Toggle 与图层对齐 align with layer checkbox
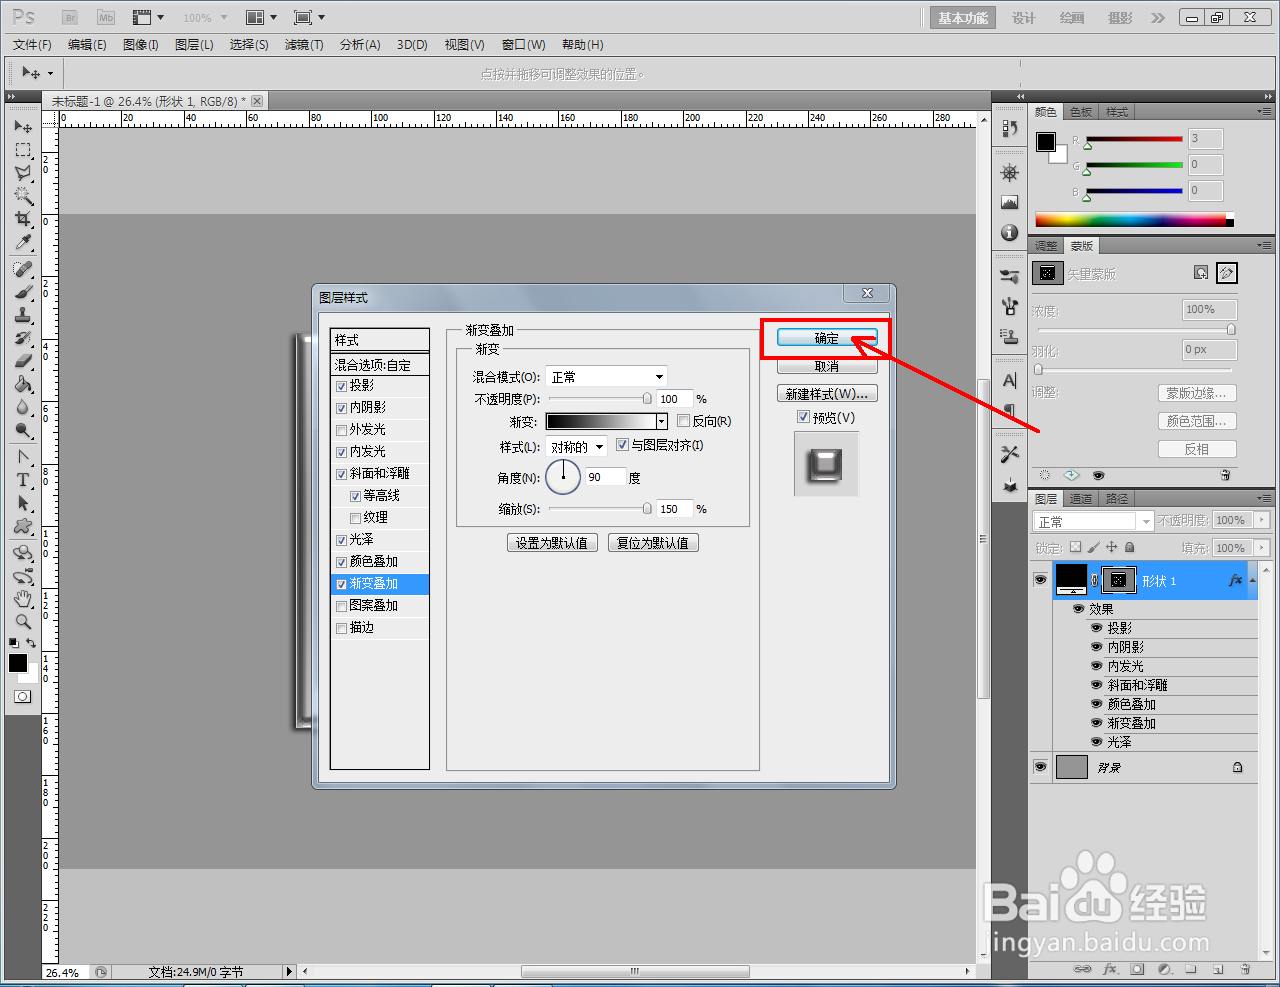The image size is (1280, 987). coord(622,445)
